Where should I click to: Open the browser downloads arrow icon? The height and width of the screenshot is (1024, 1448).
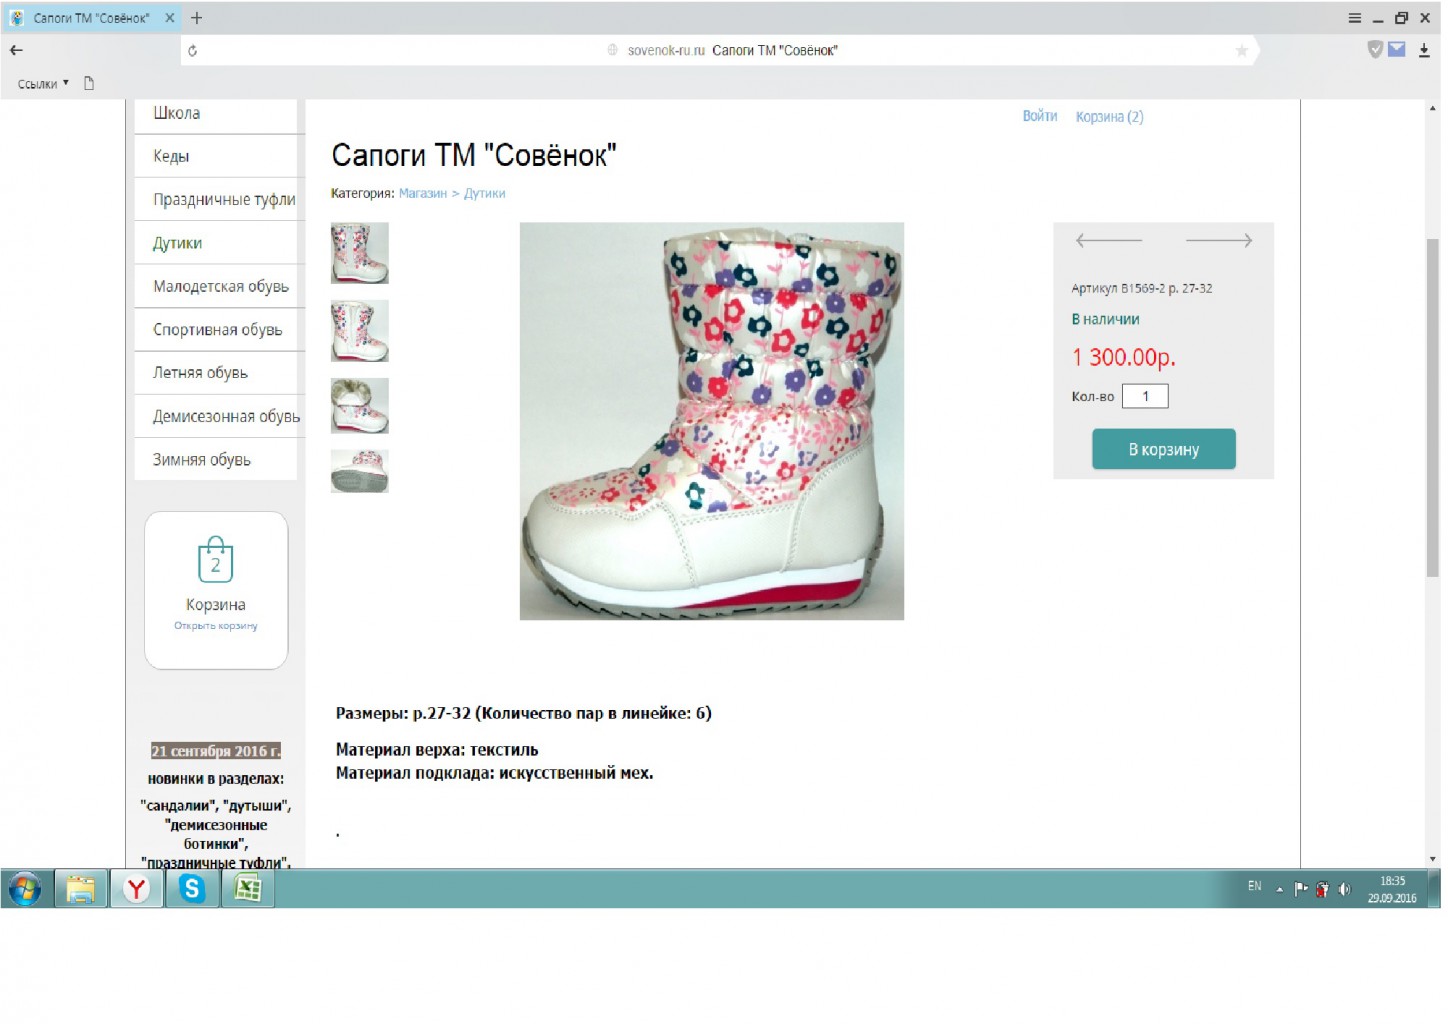click(x=1424, y=50)
